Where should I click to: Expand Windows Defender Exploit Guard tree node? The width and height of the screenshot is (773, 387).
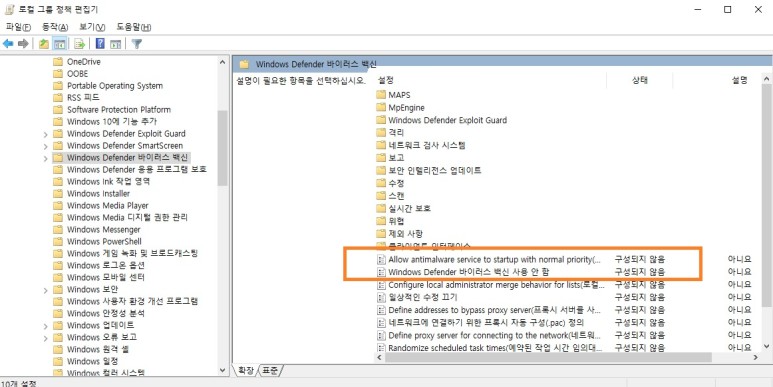[x=45, y=134]
